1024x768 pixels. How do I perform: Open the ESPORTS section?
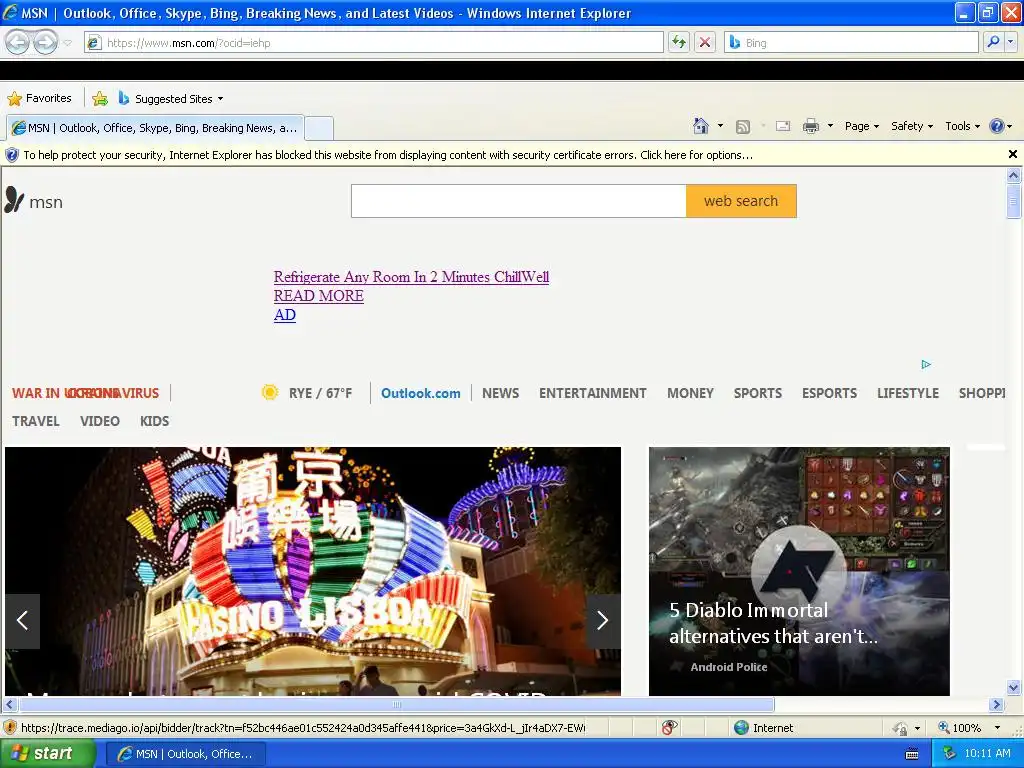pos(829,393)
